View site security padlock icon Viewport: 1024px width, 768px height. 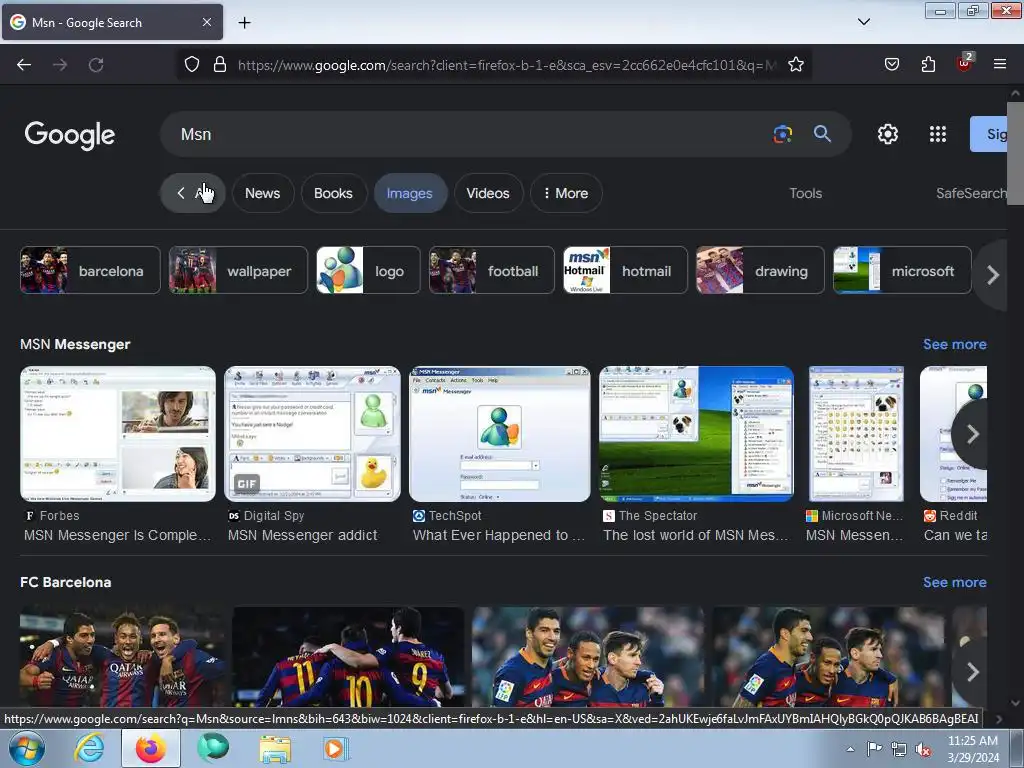[x=220, y=64]
